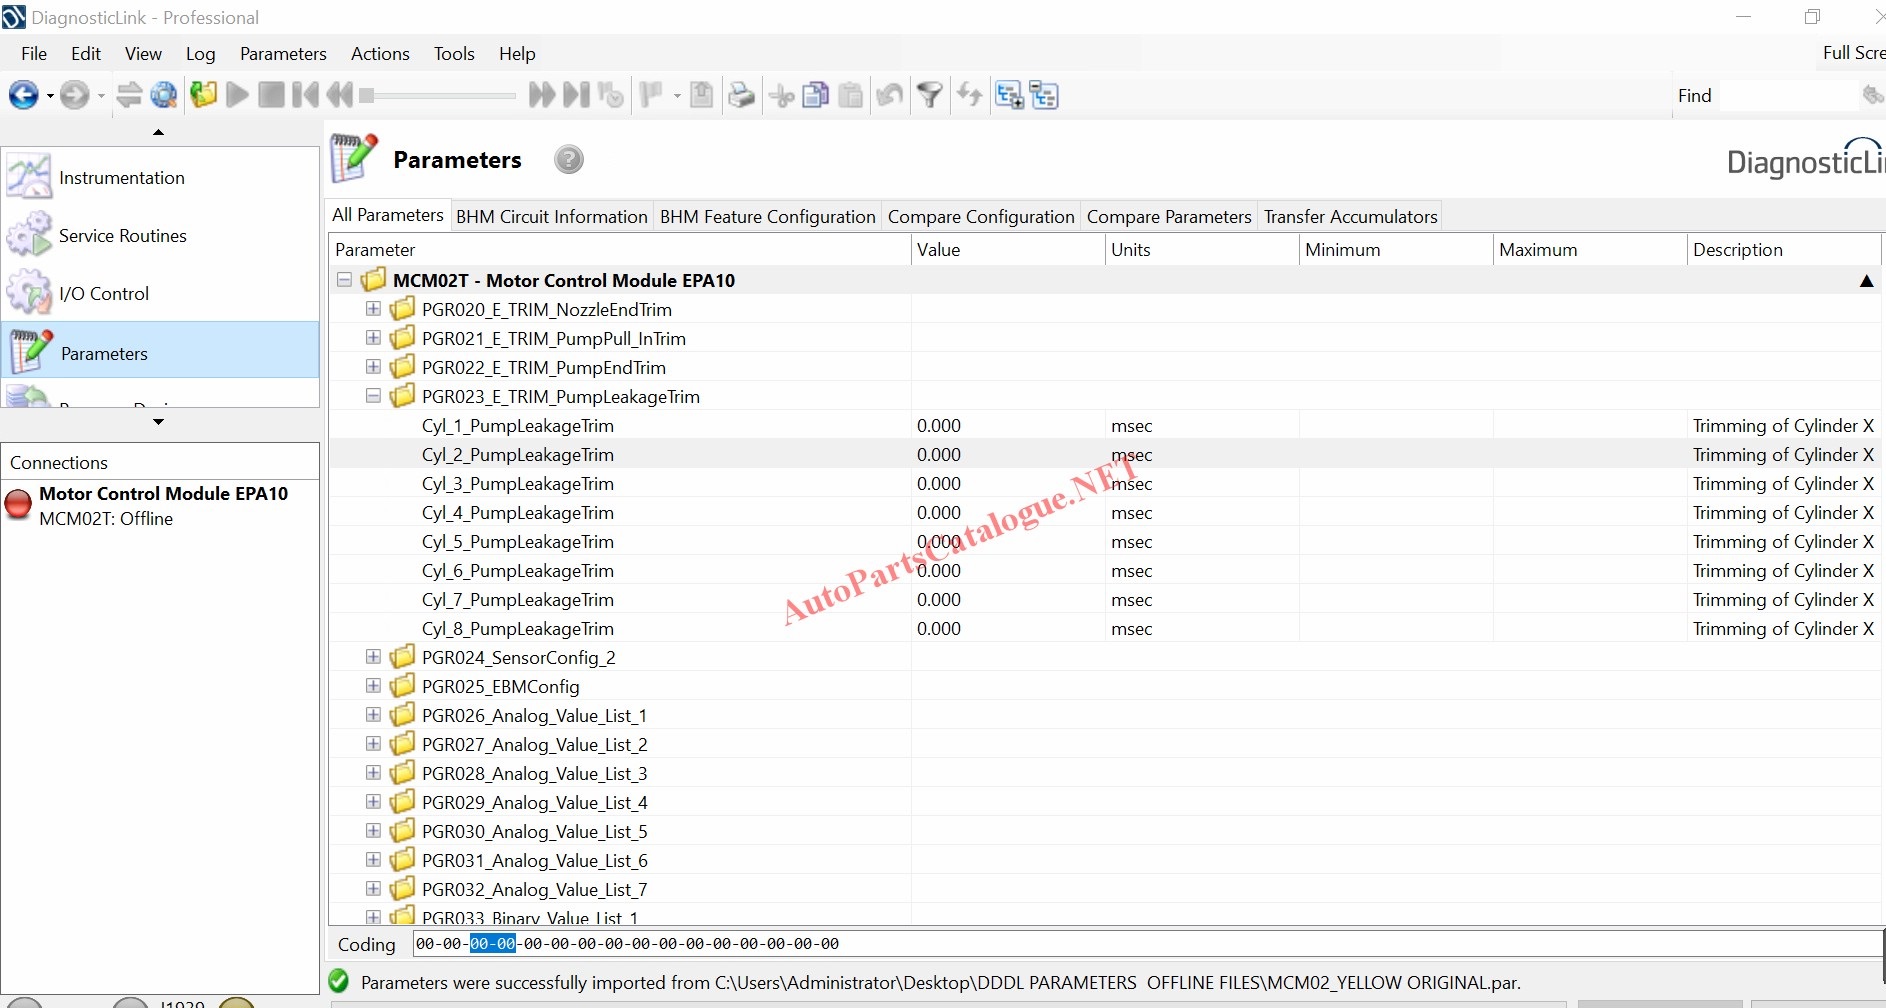Click the Filter funnel icon
This screenshot has height=1008, width=1886.
click(930, 95)
